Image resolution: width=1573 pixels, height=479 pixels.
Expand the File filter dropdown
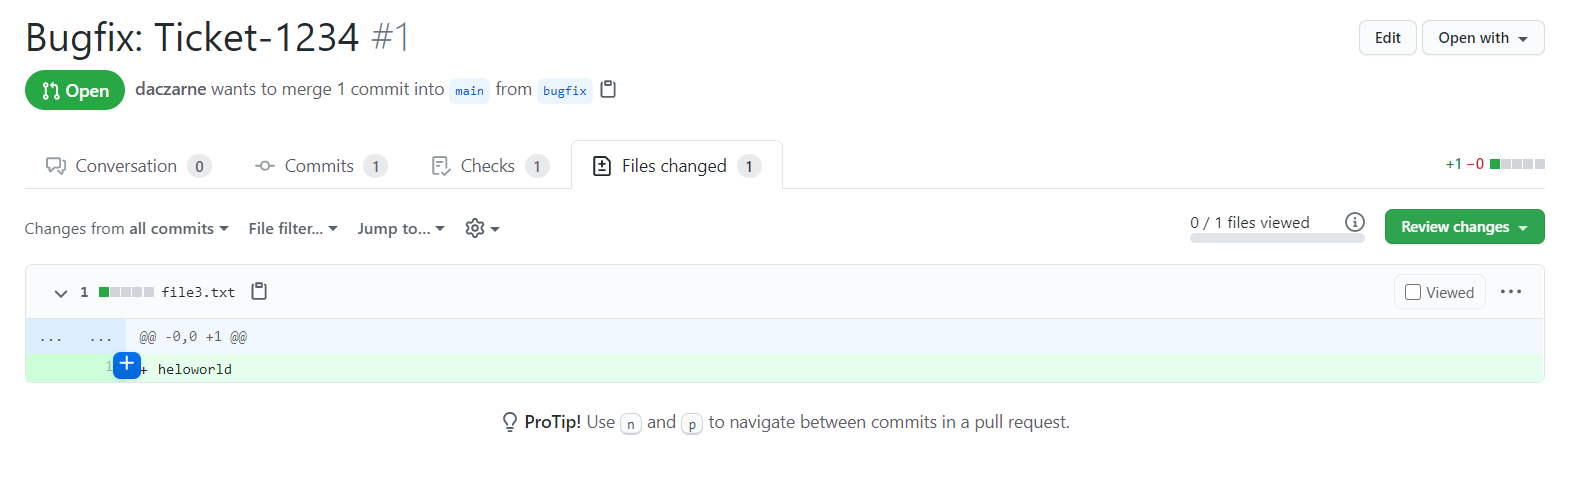click(x=293, y=229)
